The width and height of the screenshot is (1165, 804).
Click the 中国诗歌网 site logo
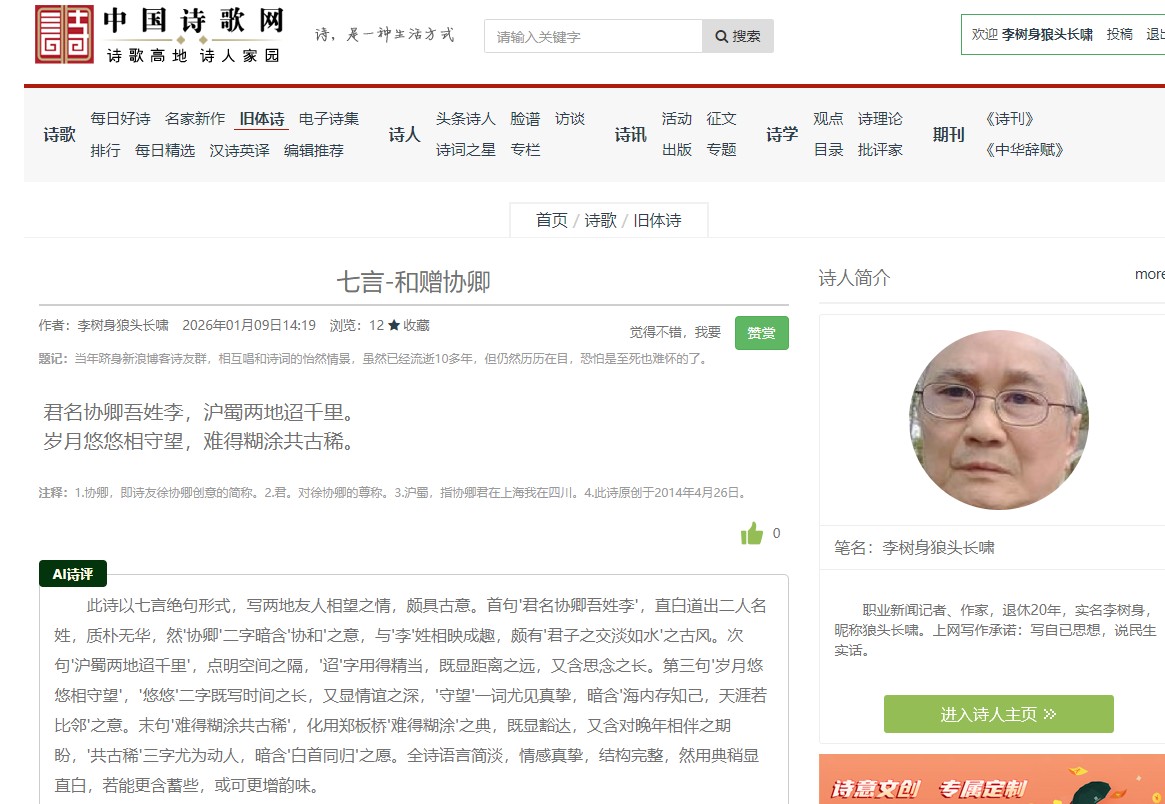(x=160, y=35)
